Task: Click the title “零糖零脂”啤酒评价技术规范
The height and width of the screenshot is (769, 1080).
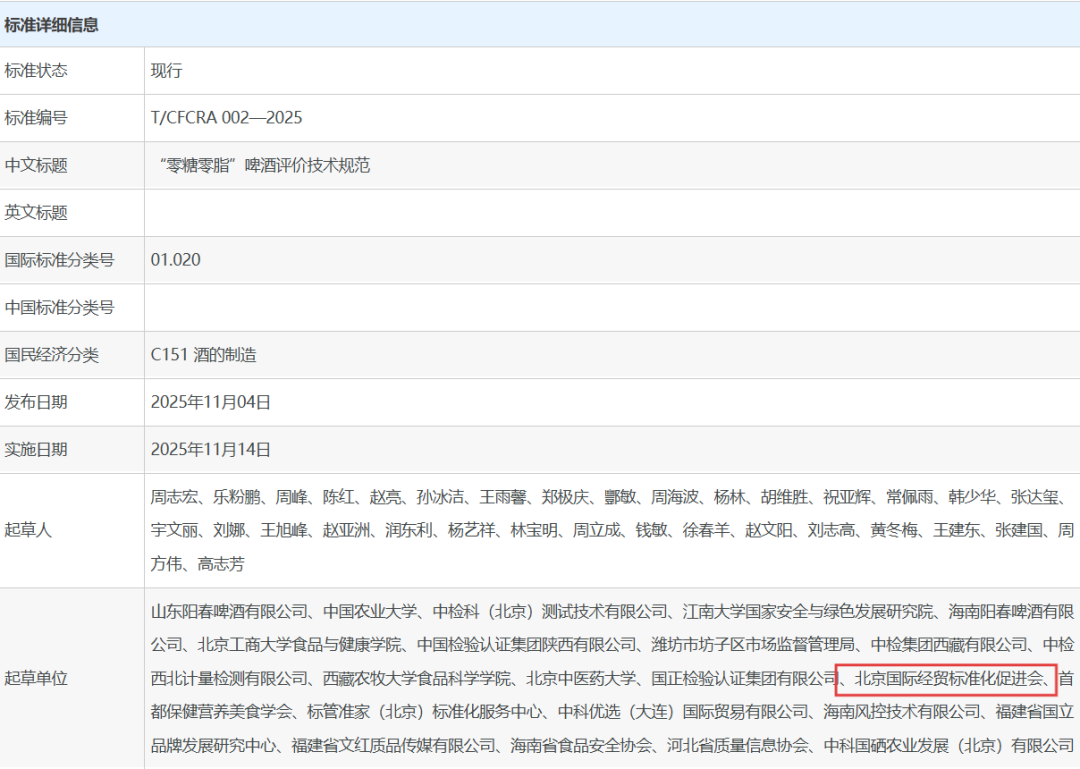Action: tap(264, 165)
